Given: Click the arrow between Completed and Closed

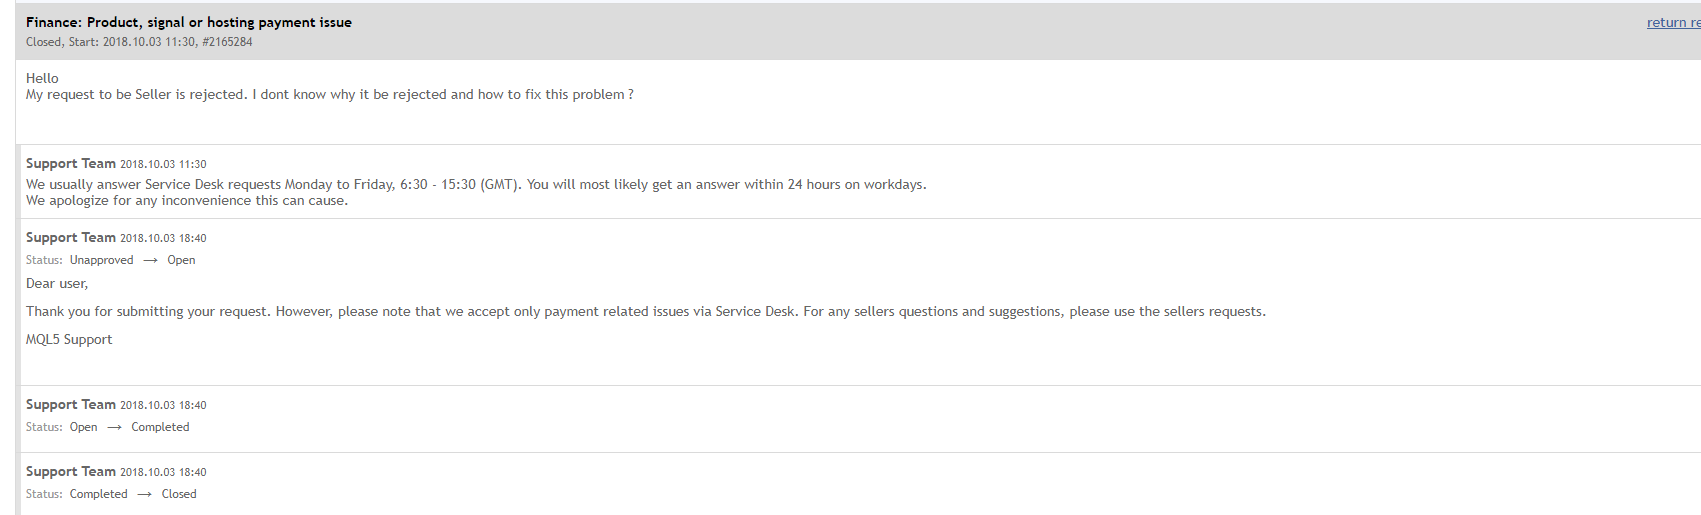Looking at the screenshot, I should click(x=144, y=494).
